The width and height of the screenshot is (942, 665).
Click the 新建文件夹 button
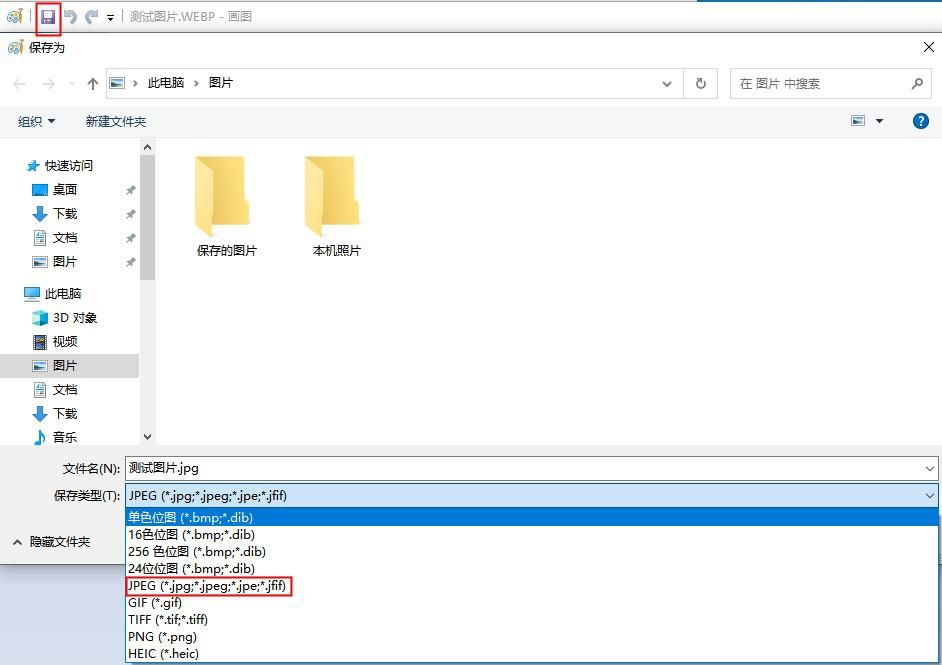coord(116,120)
